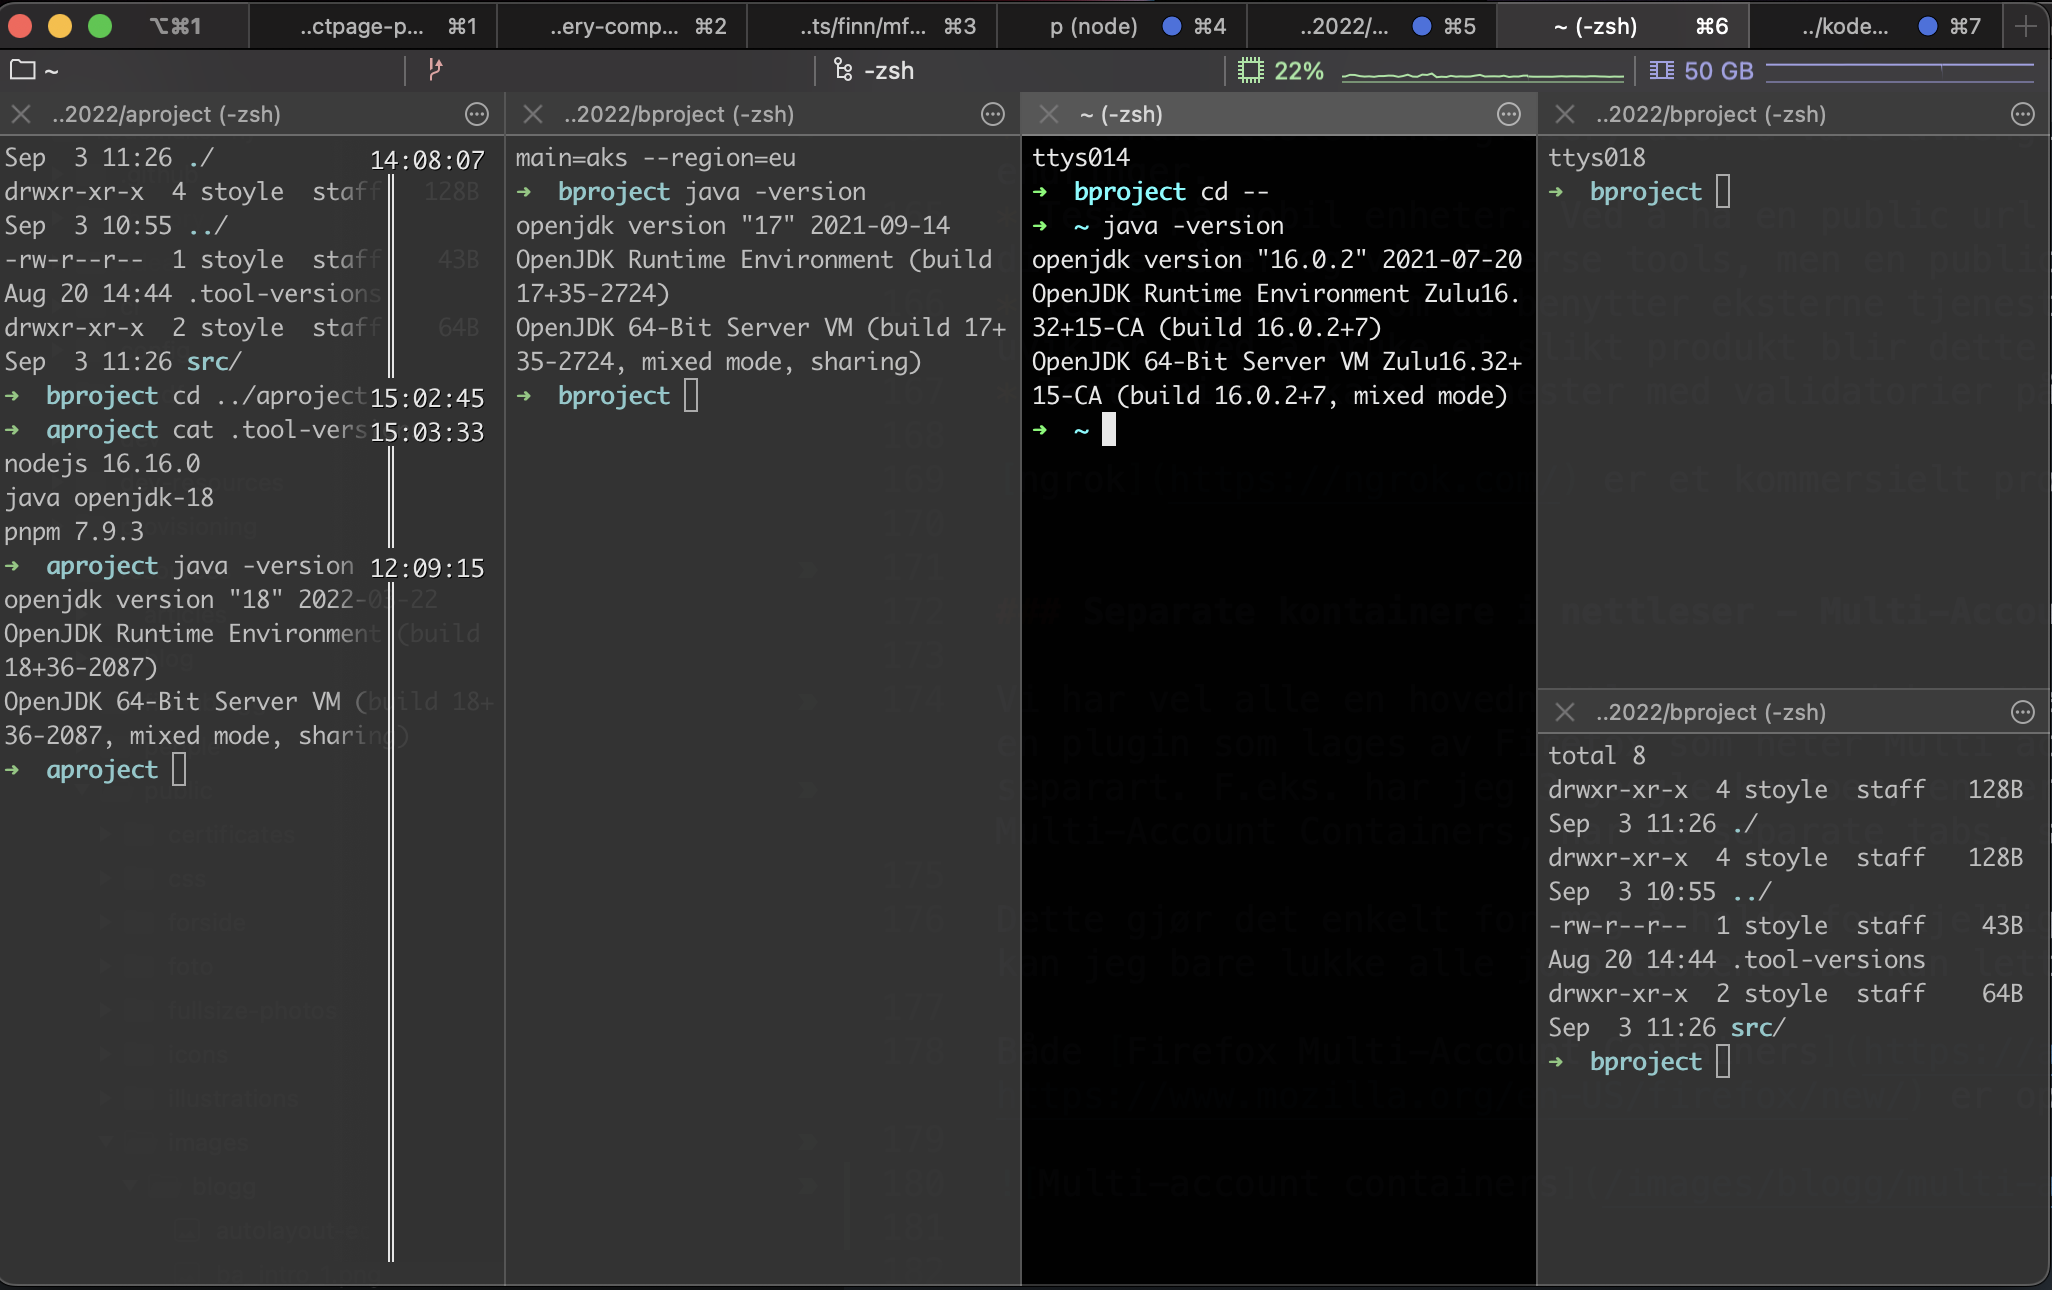
Task: Open the options menu of the center zsh pane
Action: coord(1509,115)
